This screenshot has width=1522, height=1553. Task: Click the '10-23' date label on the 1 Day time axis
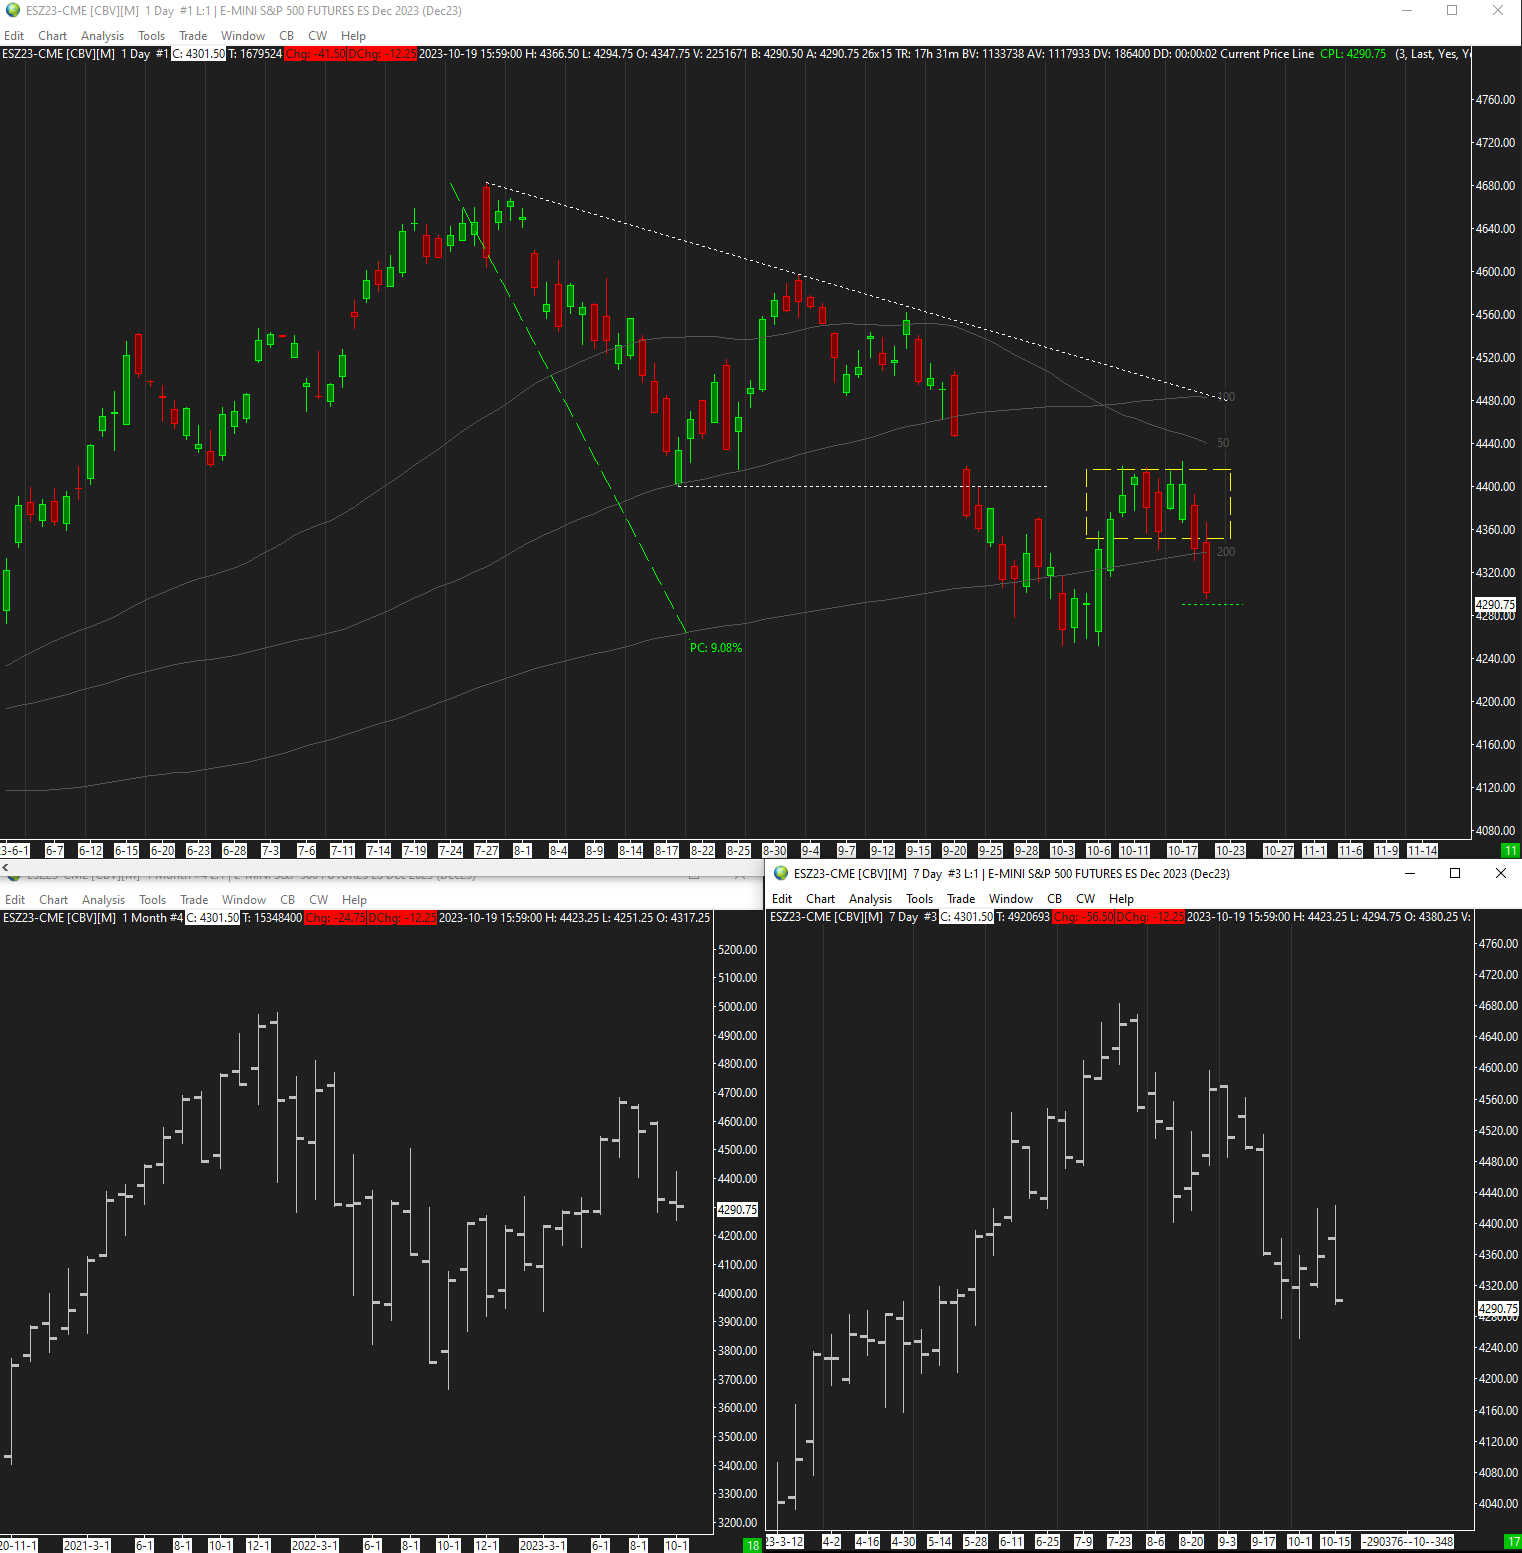[x=1230, y=851]
